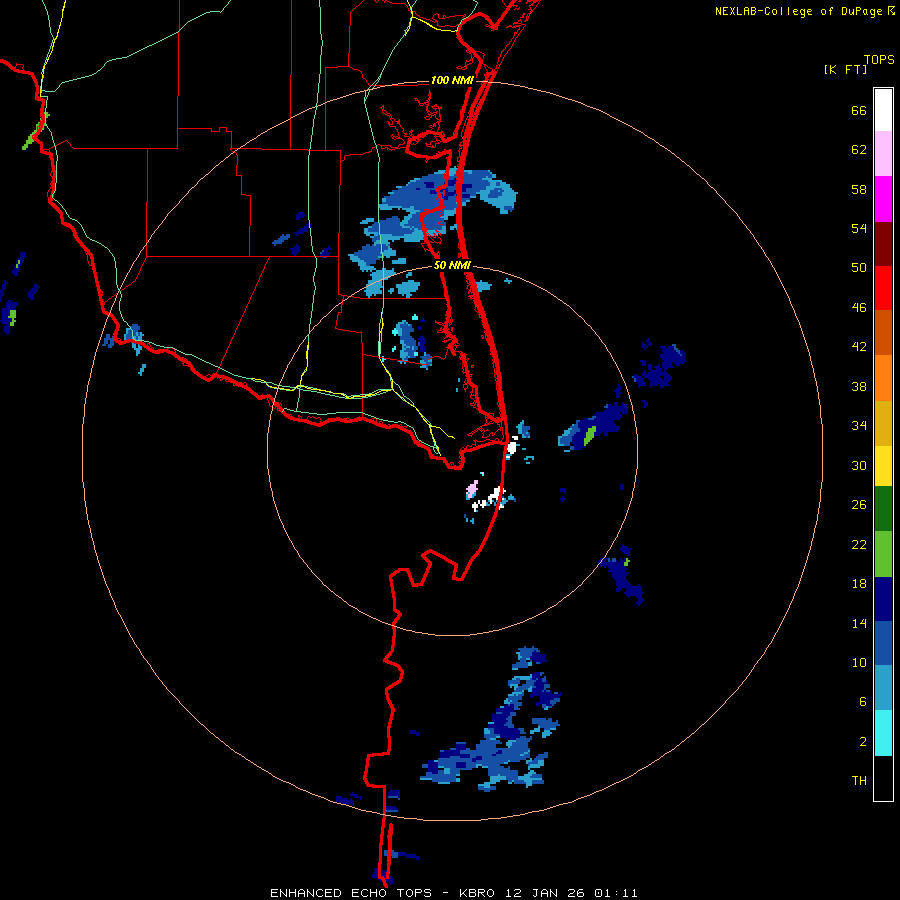Viewport: 900px width, 900px height.
Task: Click the legend value 2
Action: pyautogui.click(x=863, y=742)
